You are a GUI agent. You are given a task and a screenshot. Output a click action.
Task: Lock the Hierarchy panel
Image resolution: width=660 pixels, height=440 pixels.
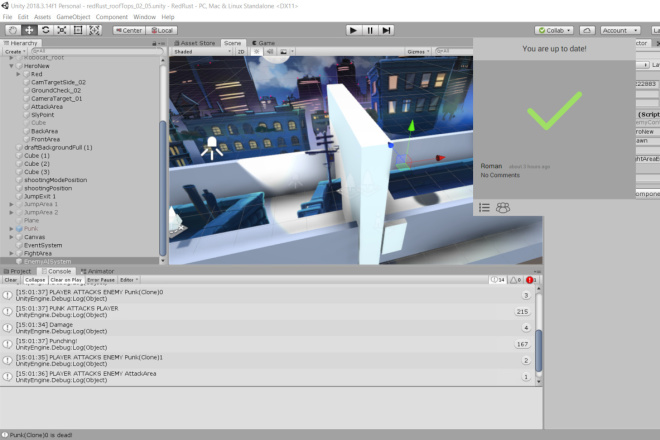(x=154, y=43)
